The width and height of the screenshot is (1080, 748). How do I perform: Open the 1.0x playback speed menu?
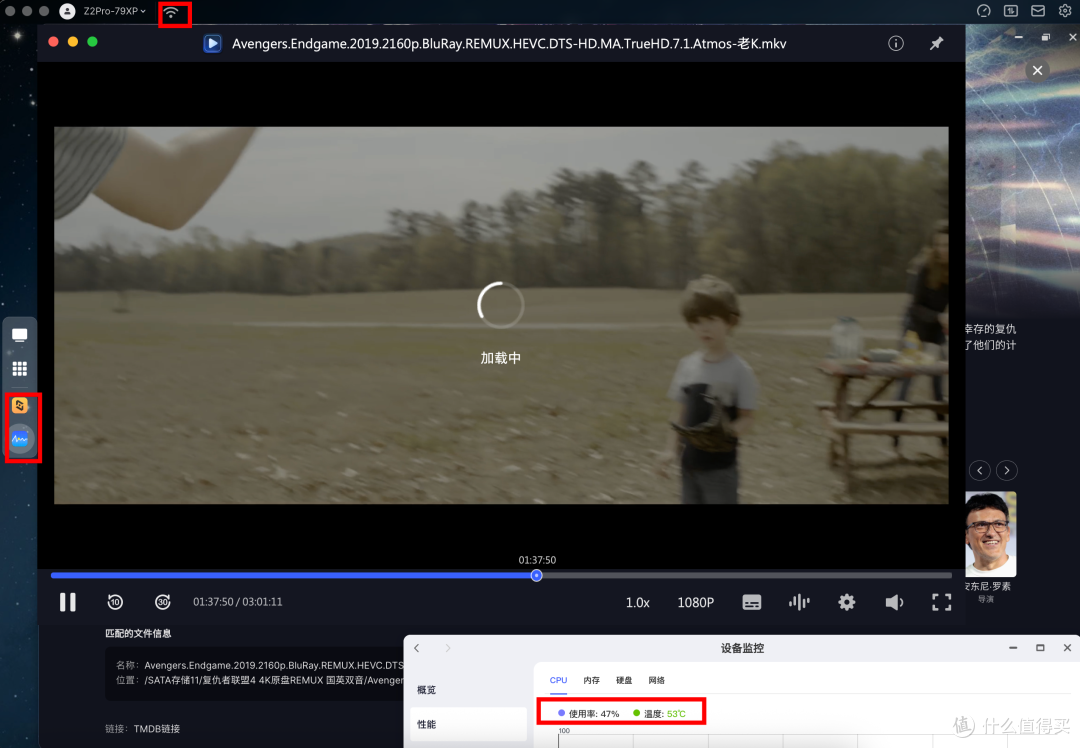pos(637,603)
